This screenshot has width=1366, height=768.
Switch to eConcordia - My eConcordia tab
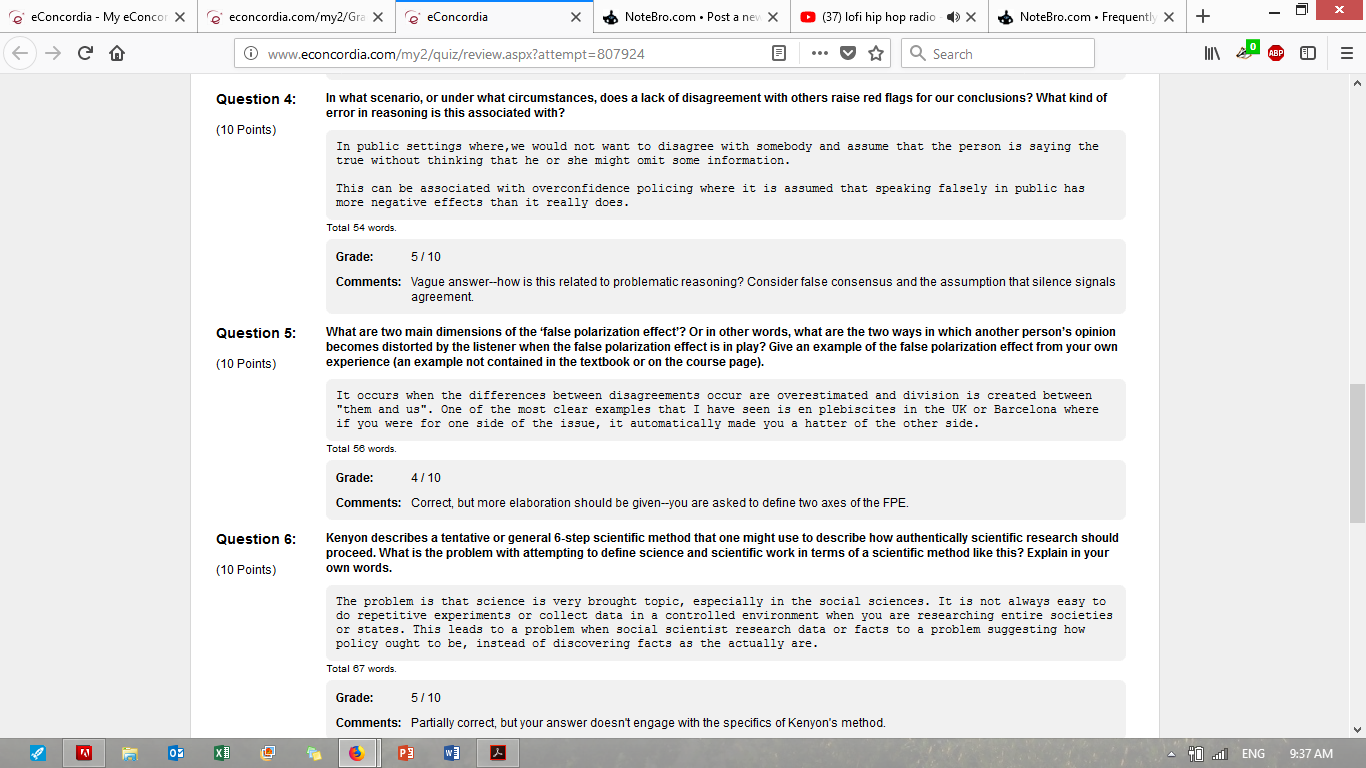(95, 17)
